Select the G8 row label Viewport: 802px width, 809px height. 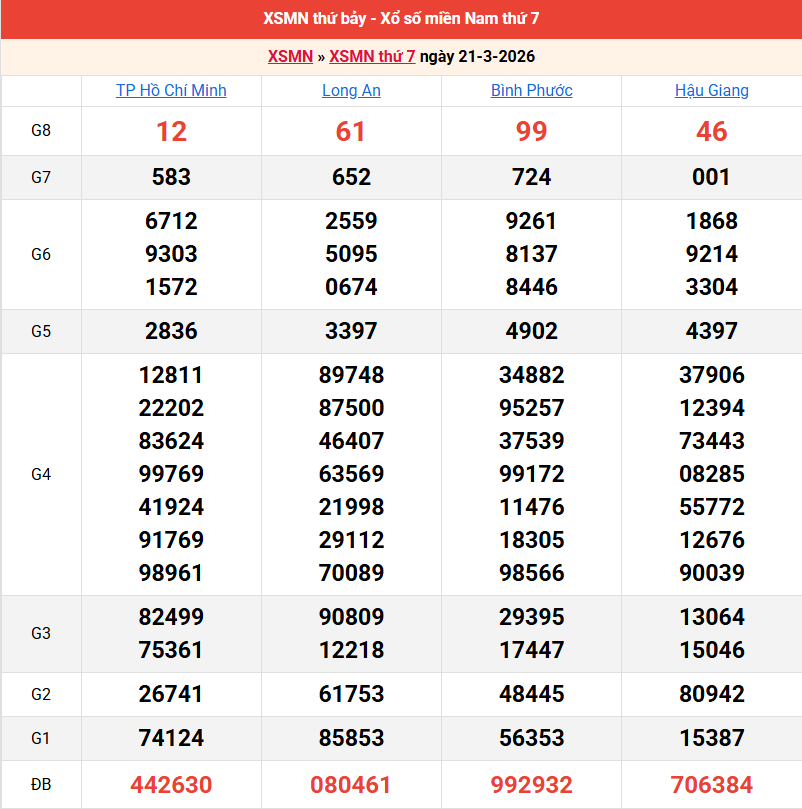coord(41,131)
